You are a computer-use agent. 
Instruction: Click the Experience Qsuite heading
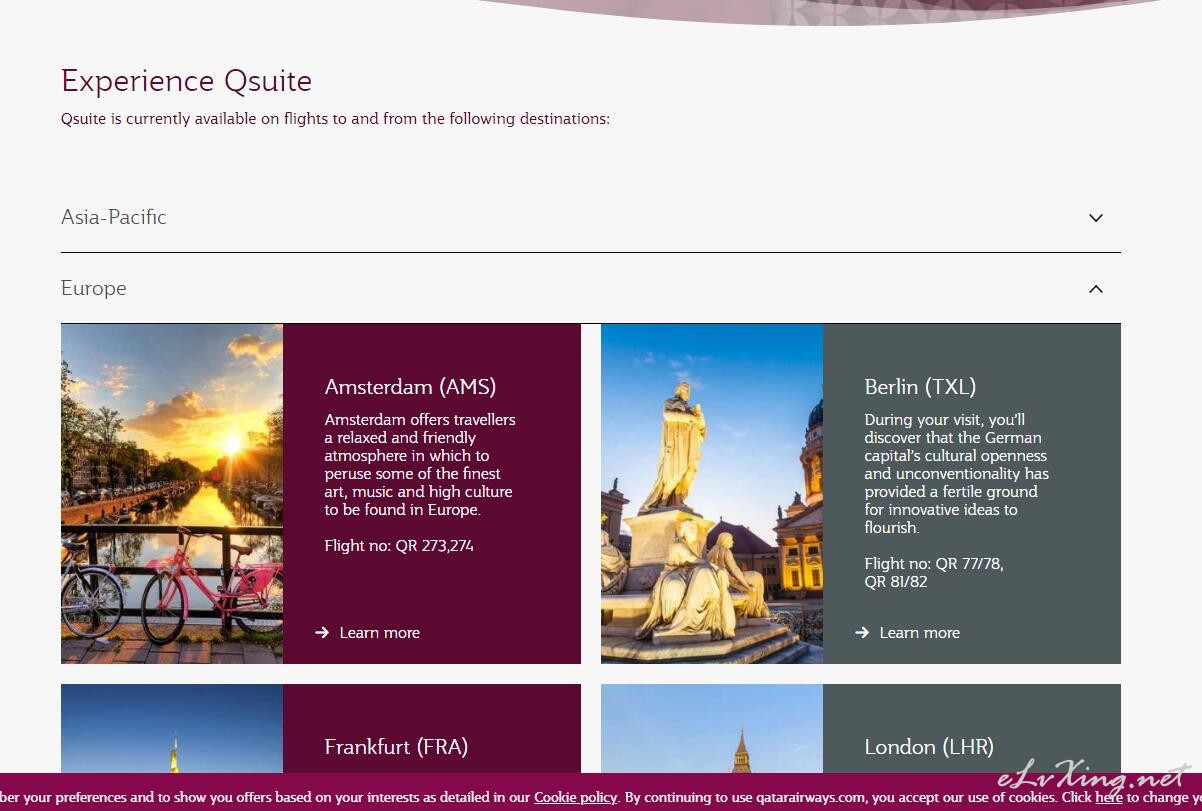tap(186, 81)
